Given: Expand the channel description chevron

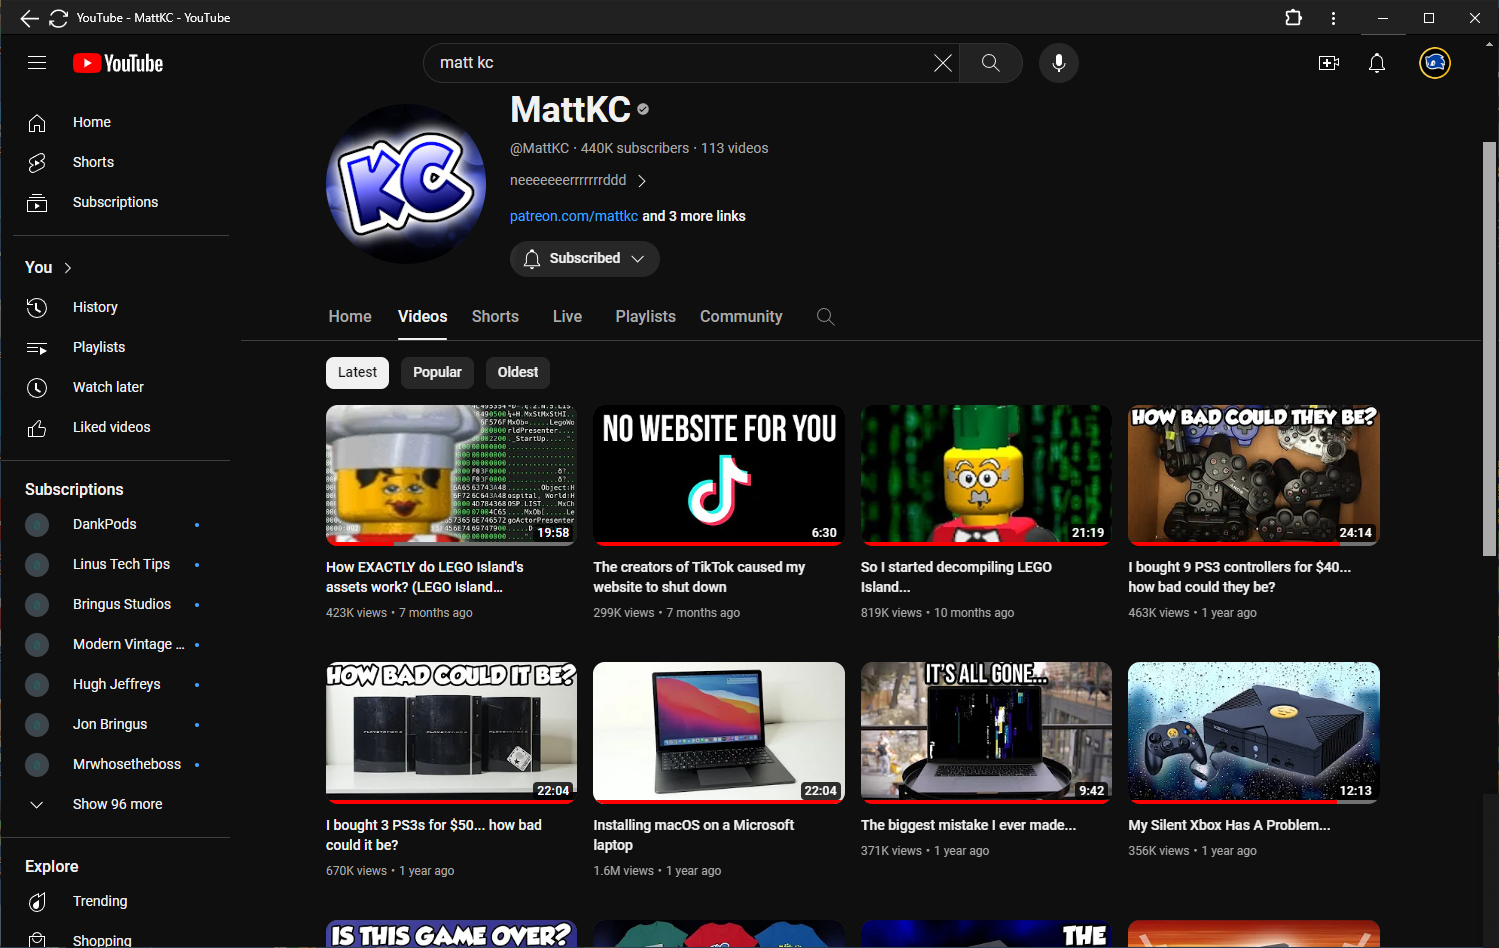Looking at the screenshot, I should pyautogui.click(x=642, y=181).
